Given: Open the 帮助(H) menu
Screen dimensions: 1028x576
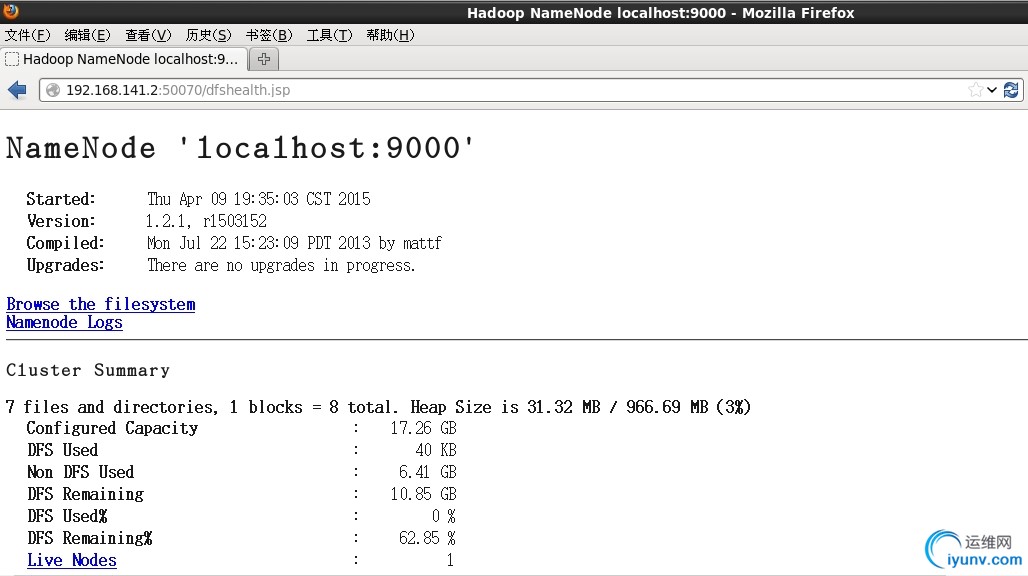Looking at the screenshot, I should tap(390, 35).
